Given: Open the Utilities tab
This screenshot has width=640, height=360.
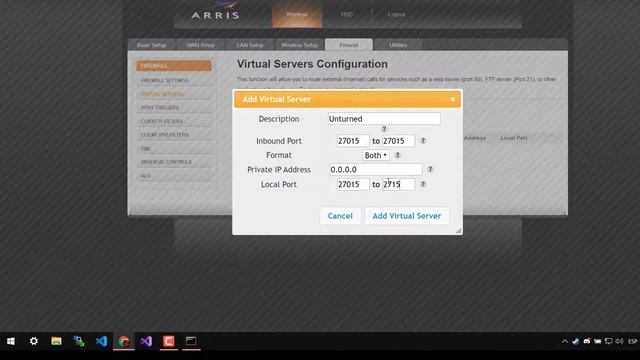Looking at the screenshot, I should pyautogui.click(x=398, y=45).
